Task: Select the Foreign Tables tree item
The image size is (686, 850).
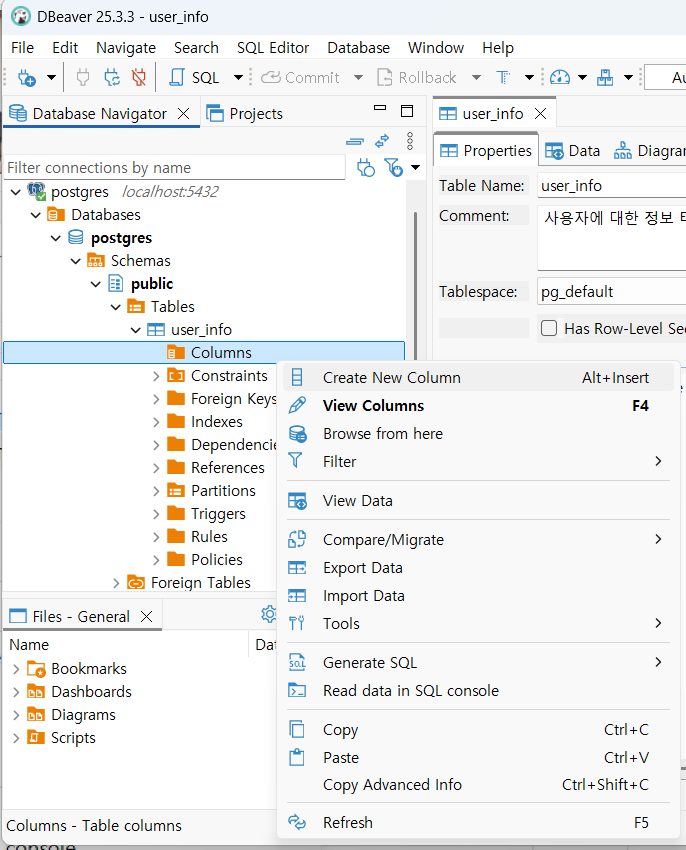Action: click(x=200, y=583)
